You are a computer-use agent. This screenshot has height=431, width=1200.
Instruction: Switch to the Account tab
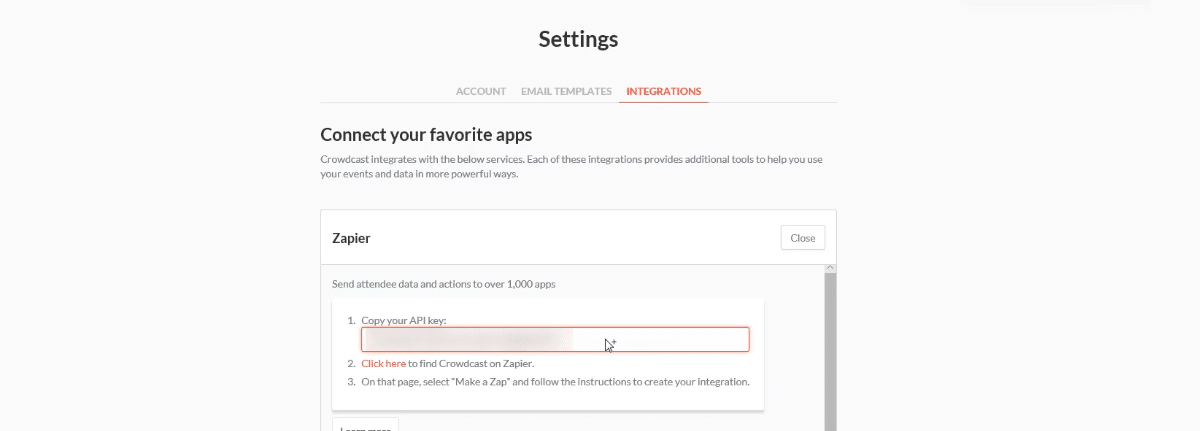(481, 91)
